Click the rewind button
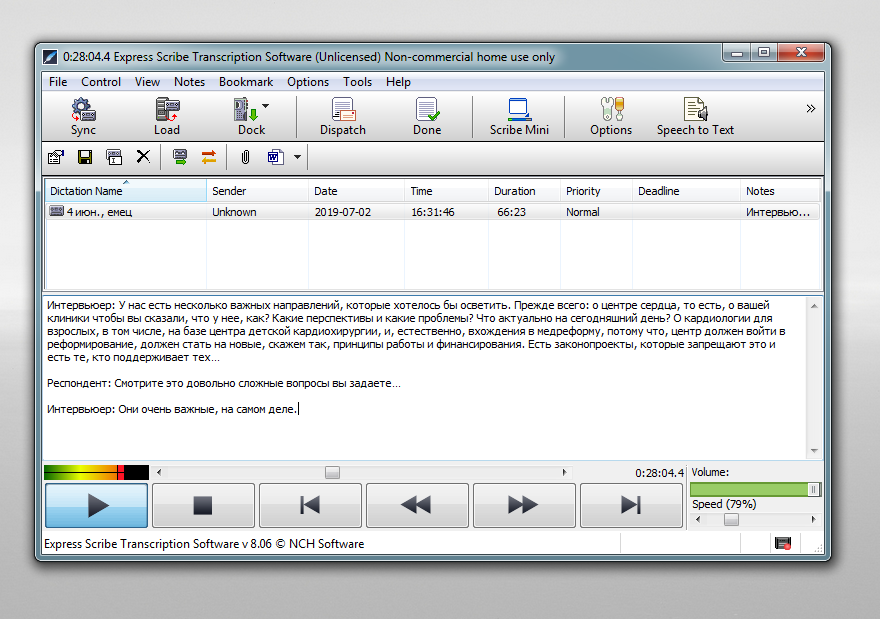 point(417,506)
